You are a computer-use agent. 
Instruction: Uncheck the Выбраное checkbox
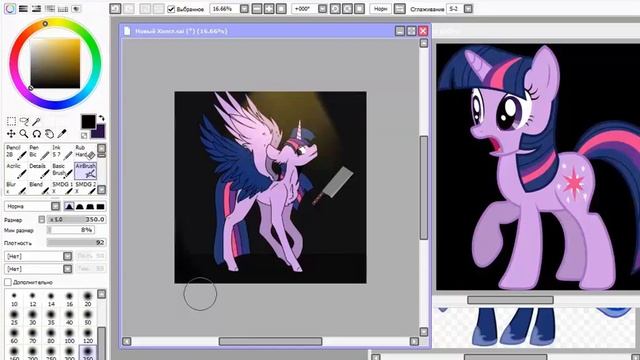click(171, 9)
